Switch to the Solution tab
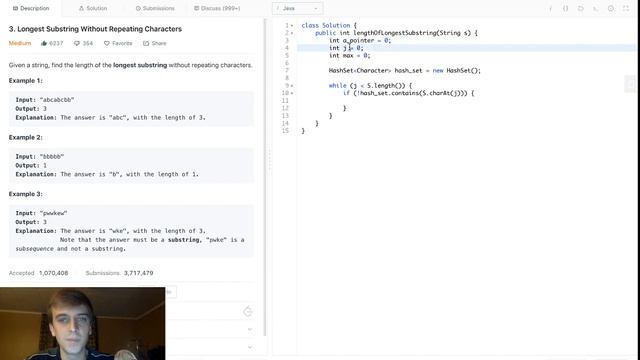This screenshot has width=640, height=360. tap(93, 8)
